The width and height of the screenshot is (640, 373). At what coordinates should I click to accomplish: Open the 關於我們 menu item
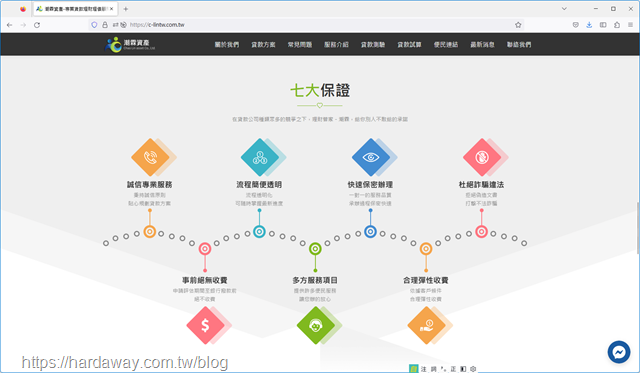[x=227, y=44]
